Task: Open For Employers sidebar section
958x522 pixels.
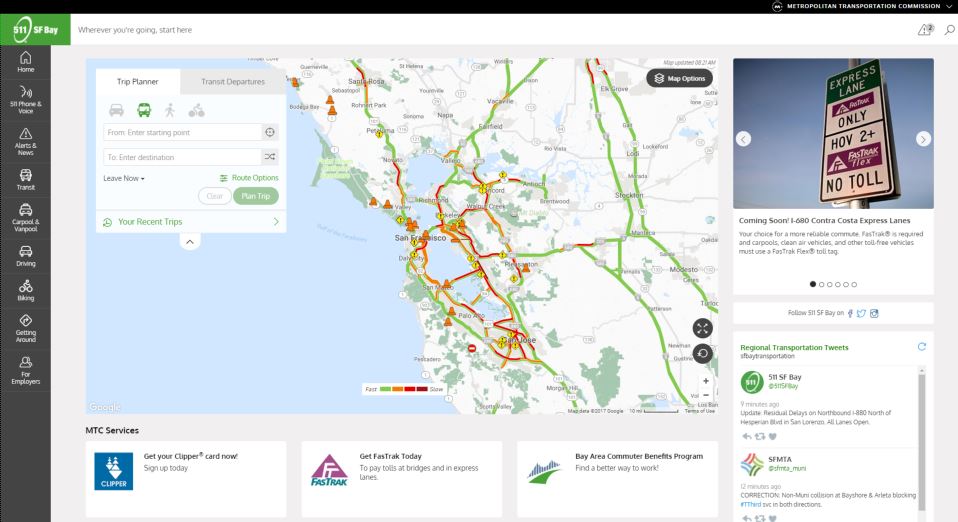Action: click(25, 370)
